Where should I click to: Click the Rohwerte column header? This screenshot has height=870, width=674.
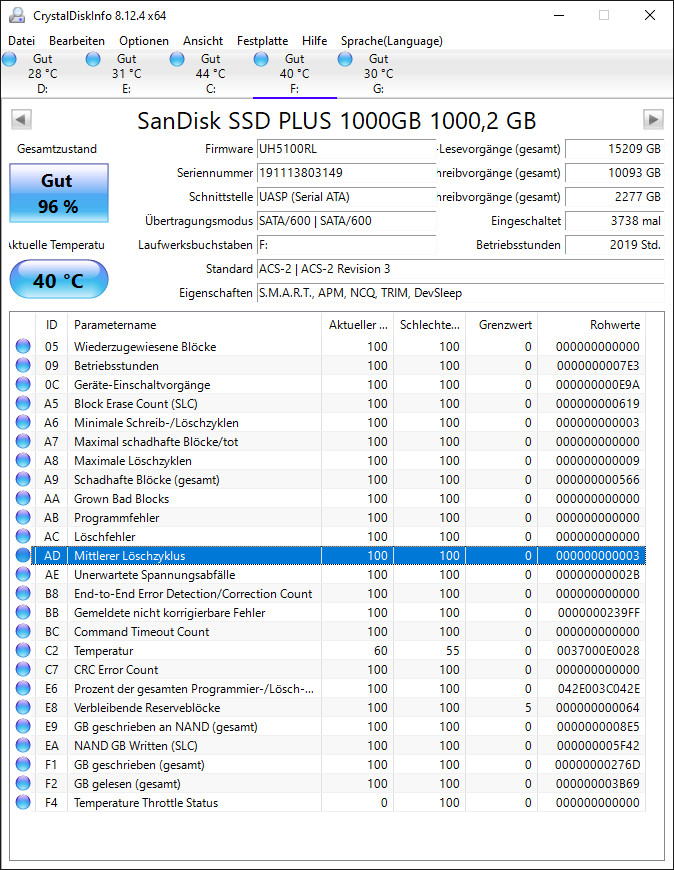click(x=591, y=325)
